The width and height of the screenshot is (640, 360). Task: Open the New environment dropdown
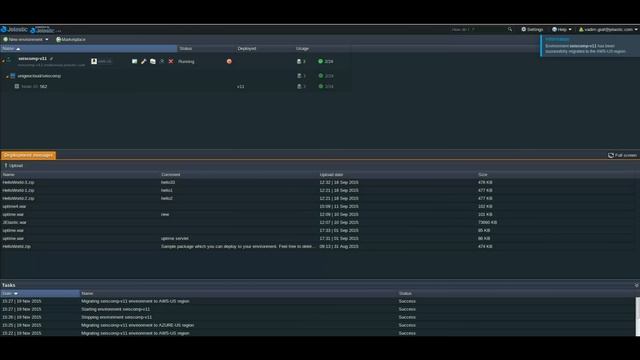pyautogui.click(x=26, y=40)
